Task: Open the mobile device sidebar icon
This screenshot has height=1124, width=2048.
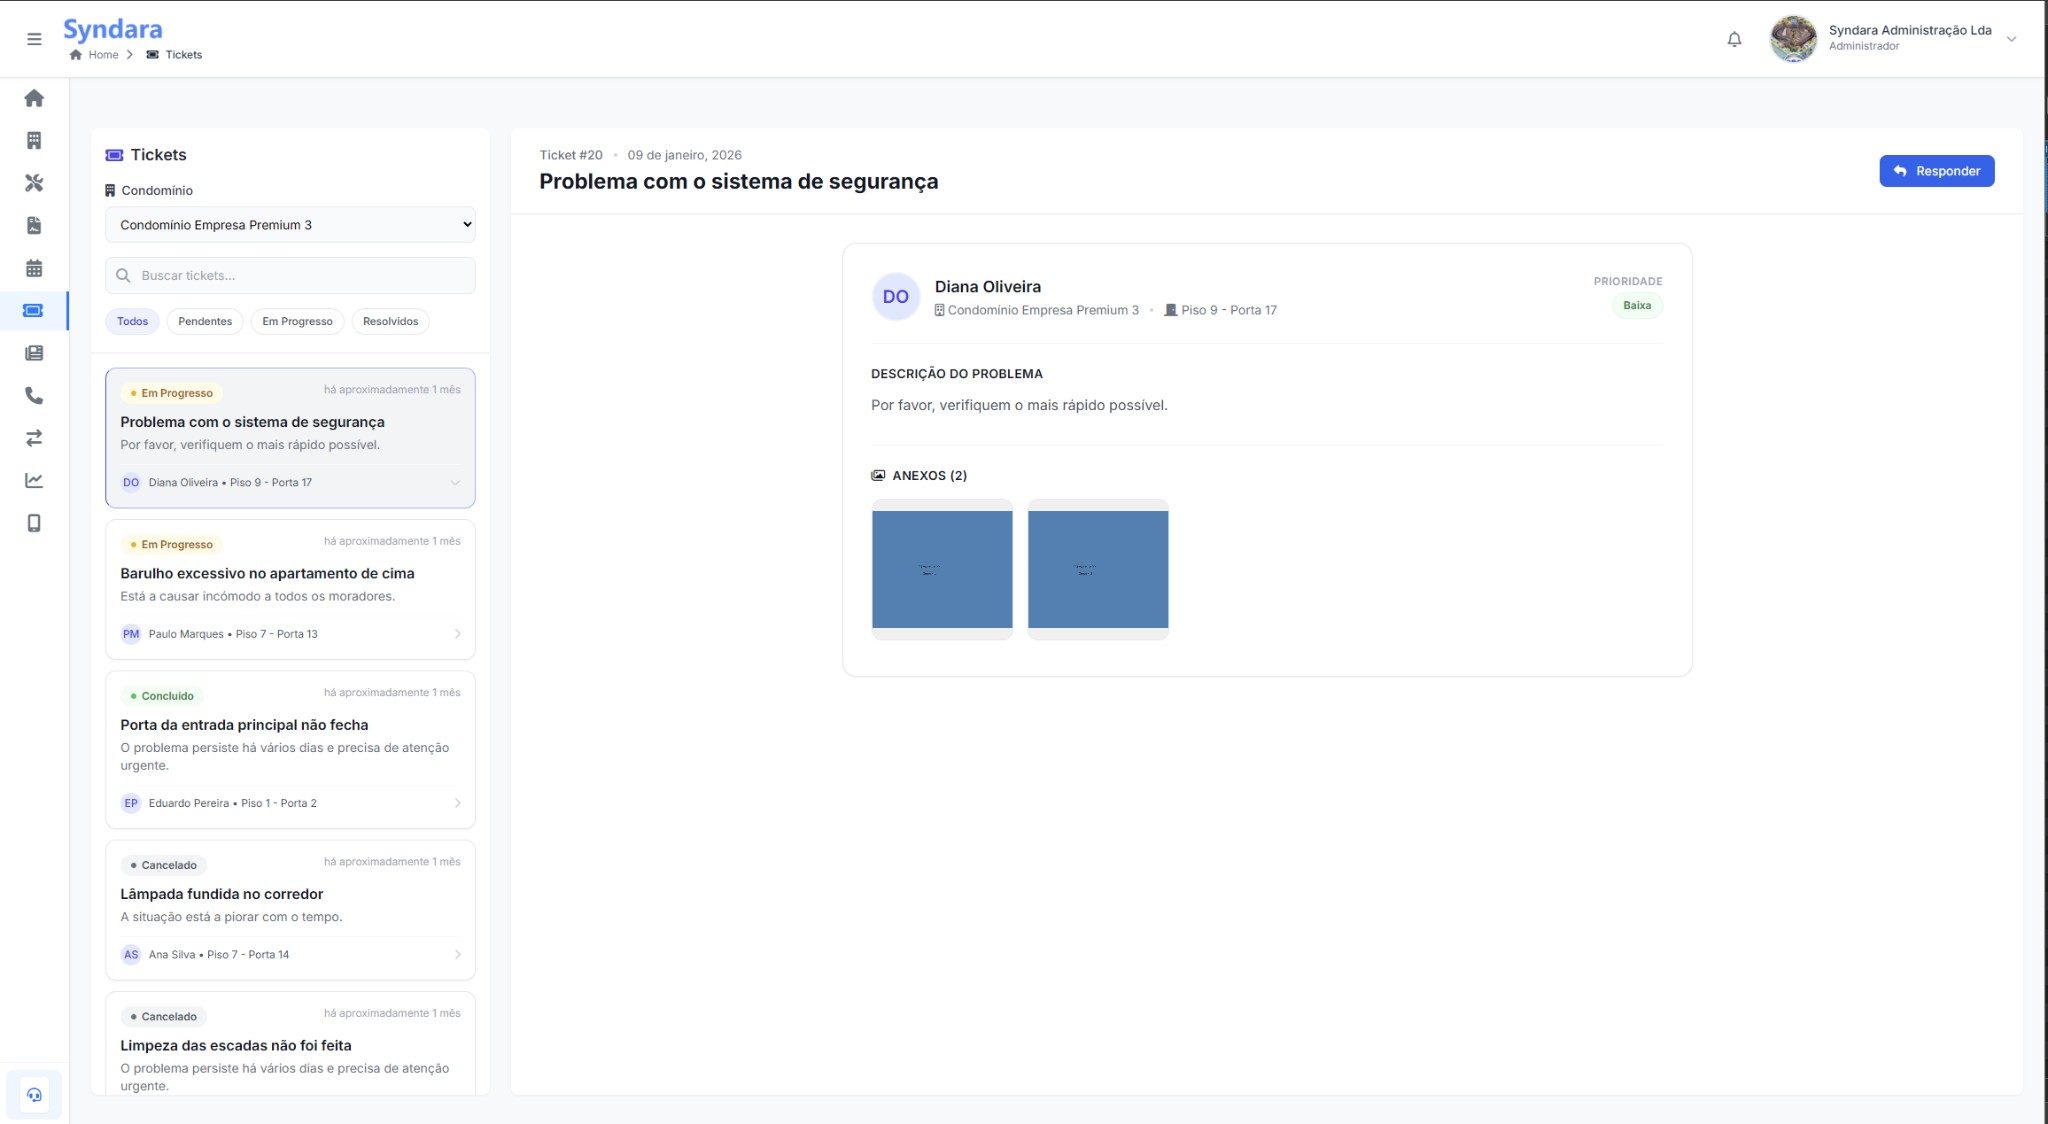Action: (34, 523)
